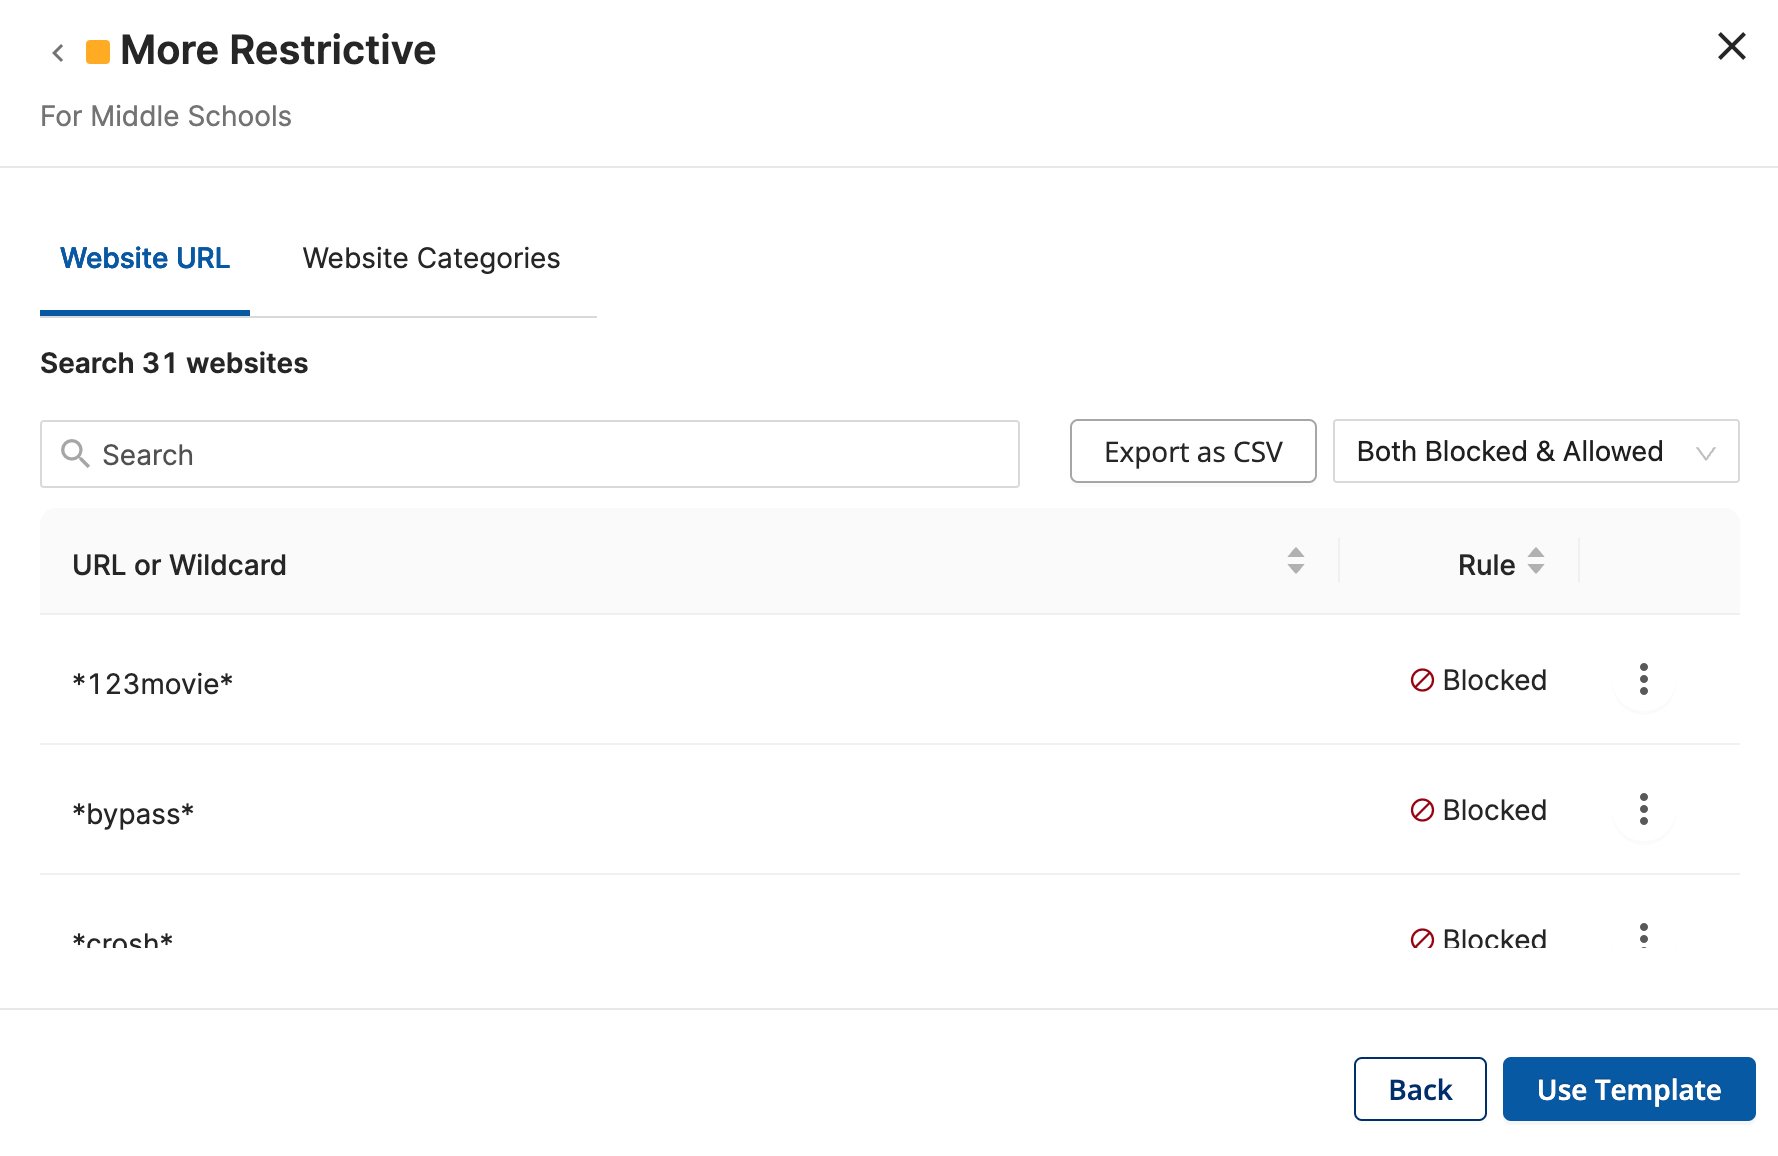Open kebab menu for *crosh* row
Viewport: 1778px width, 1156px height.
click(x=1643, y=935)
